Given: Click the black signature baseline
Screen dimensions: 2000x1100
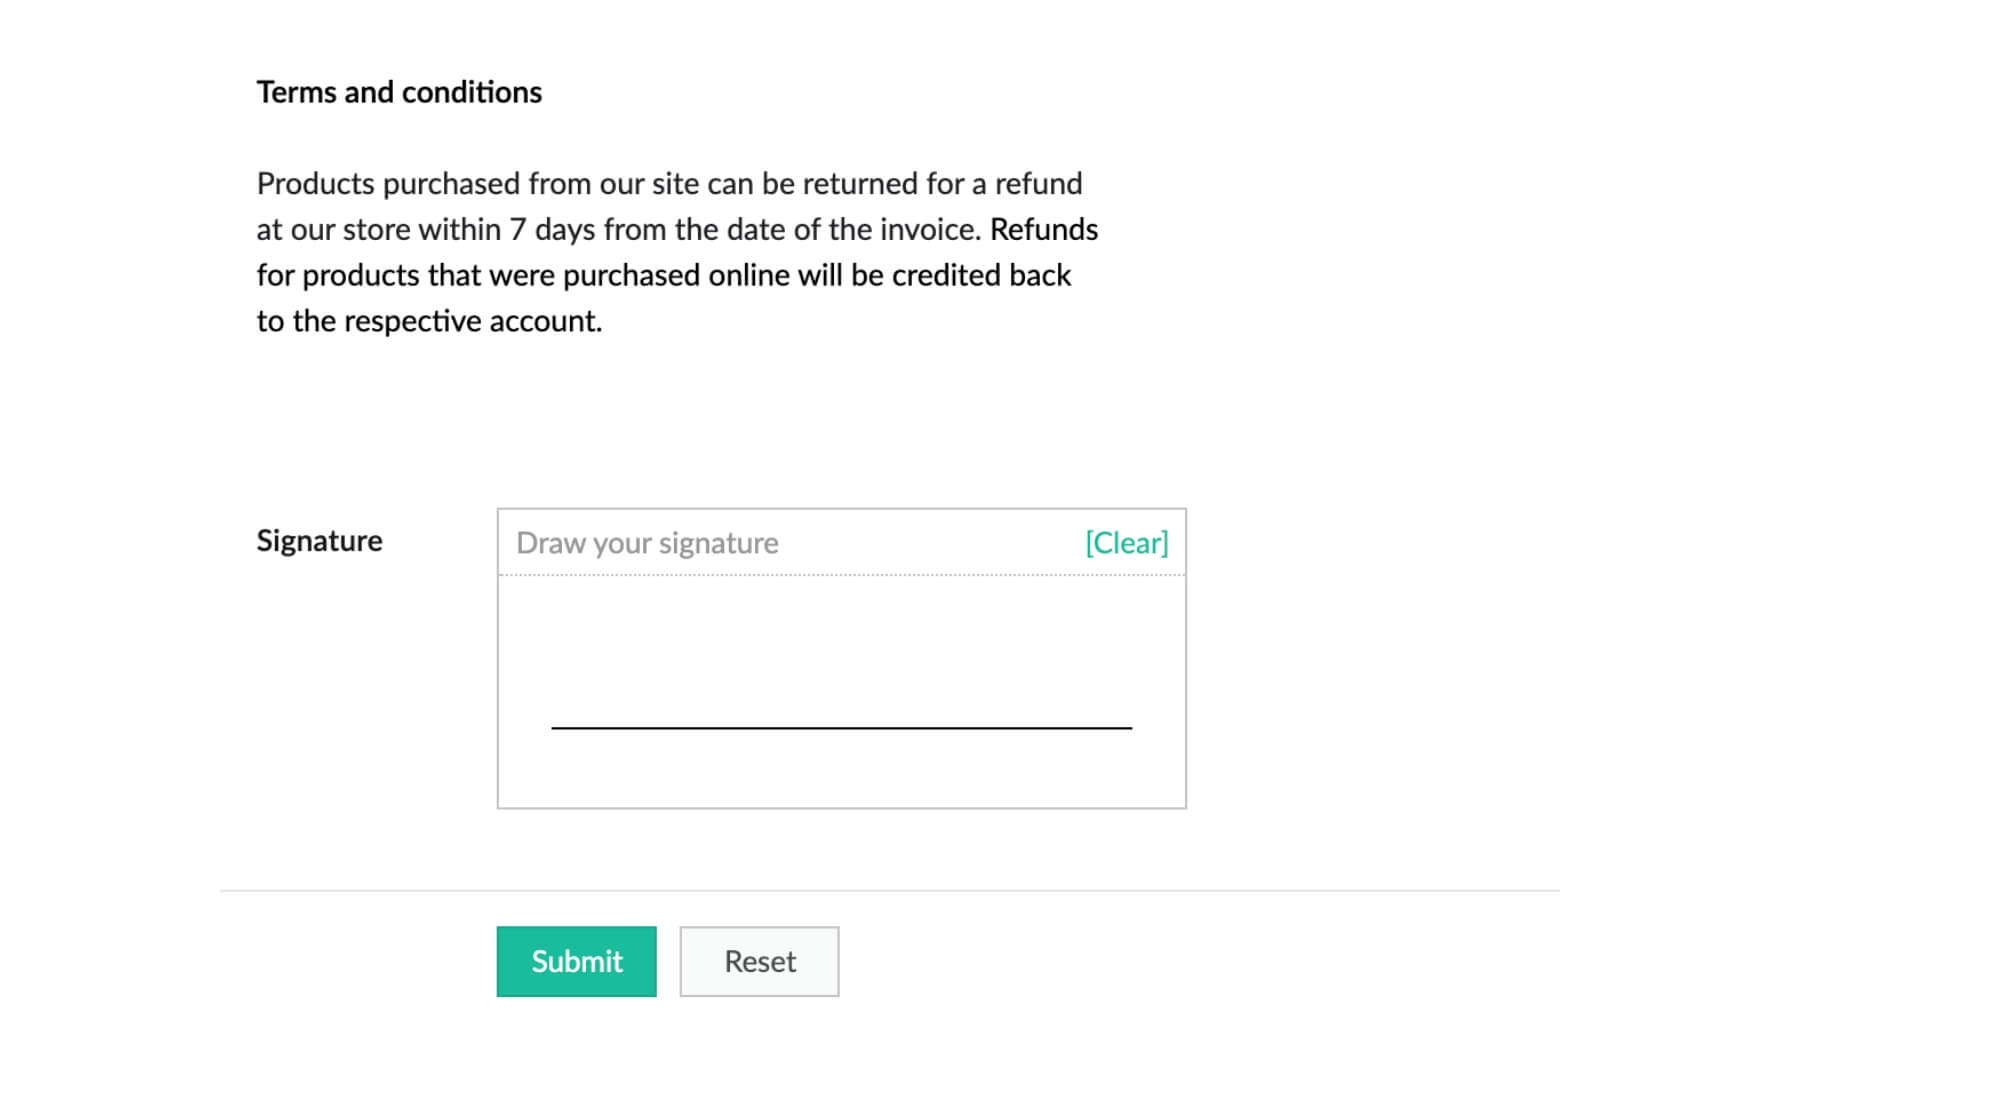Looking at the screenshot, I should point(841,728).
